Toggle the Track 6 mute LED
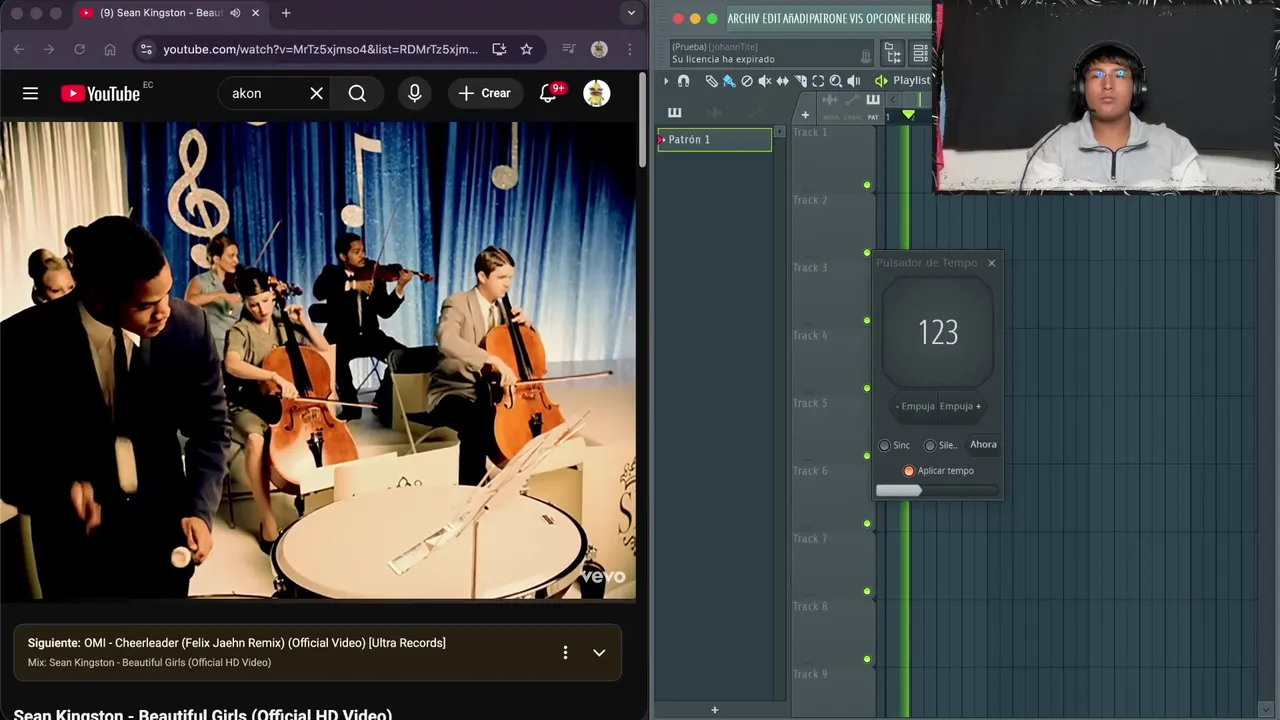 coord(867,523)
